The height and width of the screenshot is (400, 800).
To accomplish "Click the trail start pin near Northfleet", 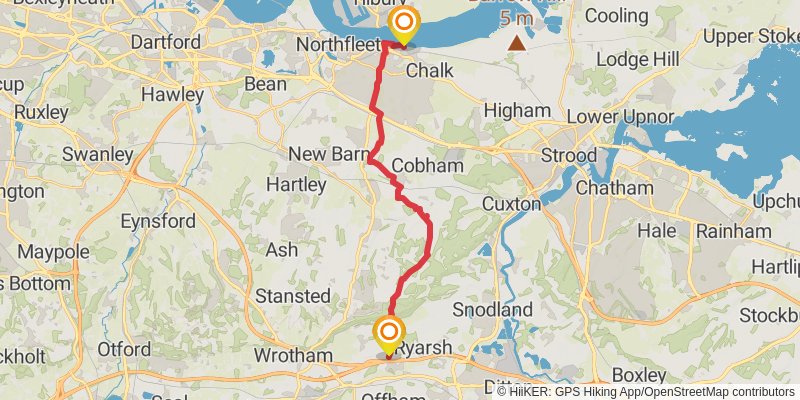I will [404, 26].
